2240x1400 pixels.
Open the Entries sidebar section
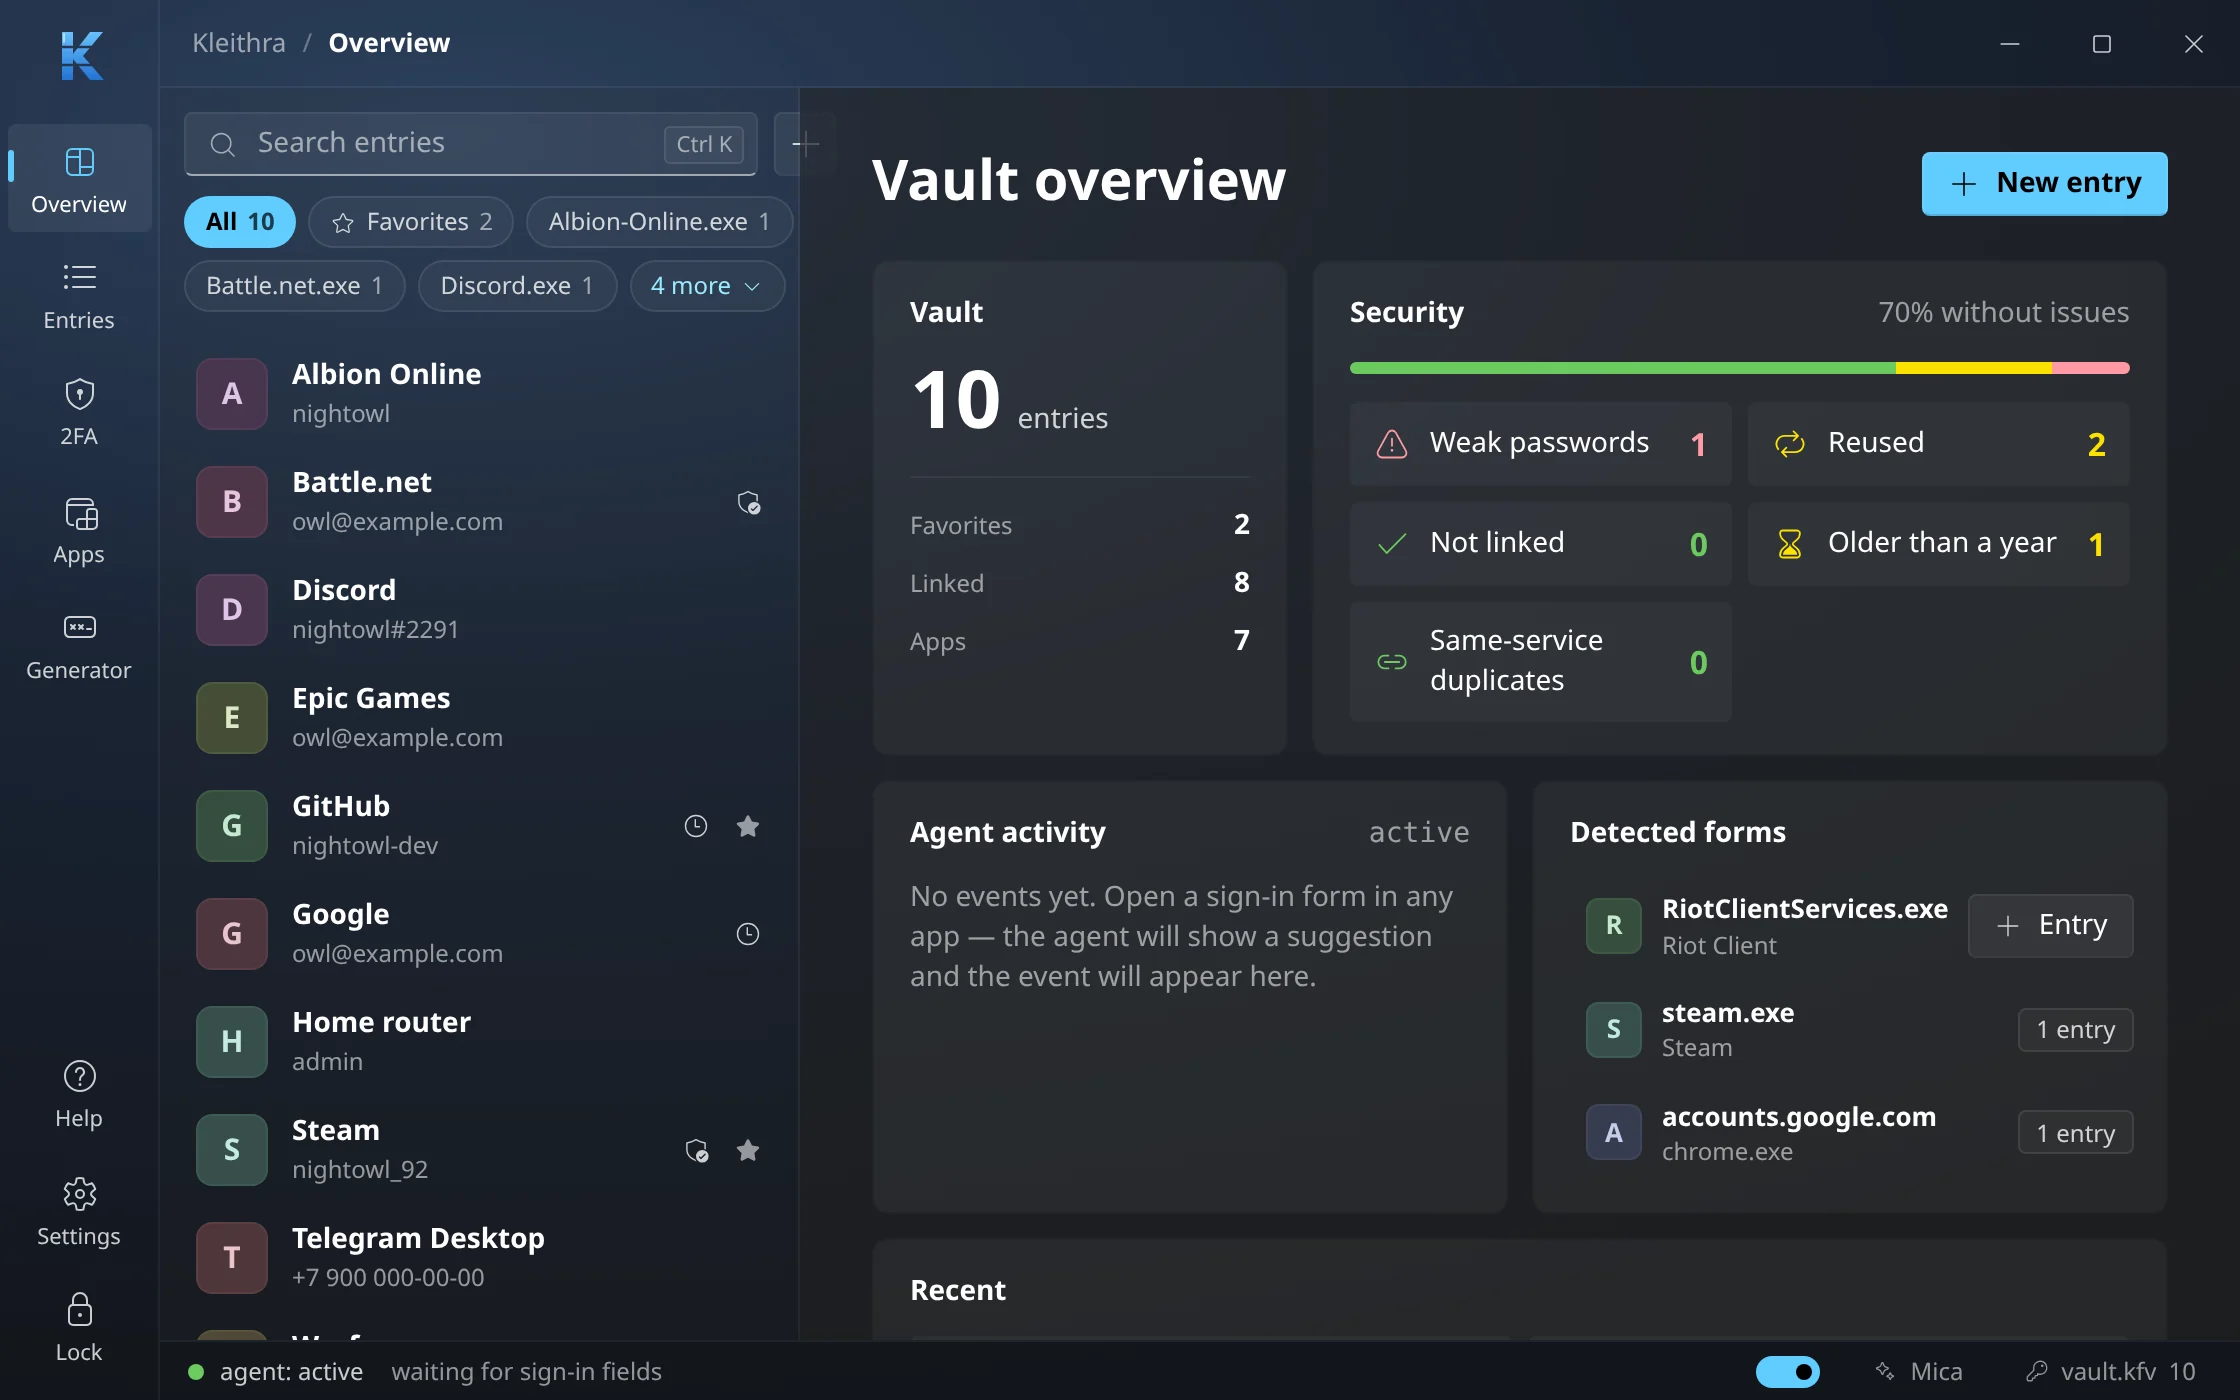click(x=79, y=296)
